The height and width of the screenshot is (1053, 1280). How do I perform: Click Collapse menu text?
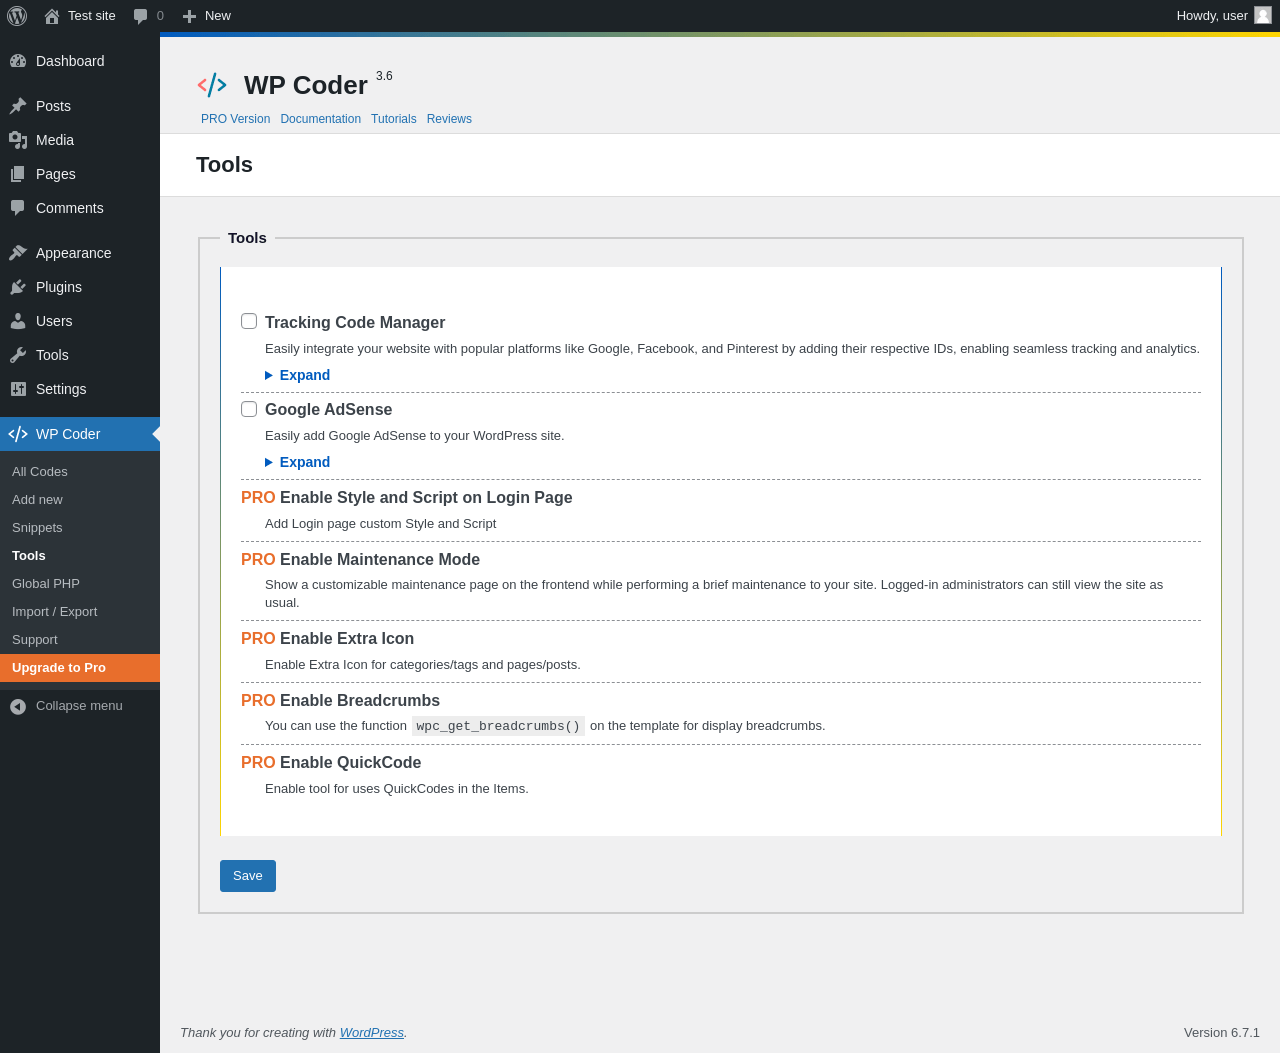coord(79,706)
